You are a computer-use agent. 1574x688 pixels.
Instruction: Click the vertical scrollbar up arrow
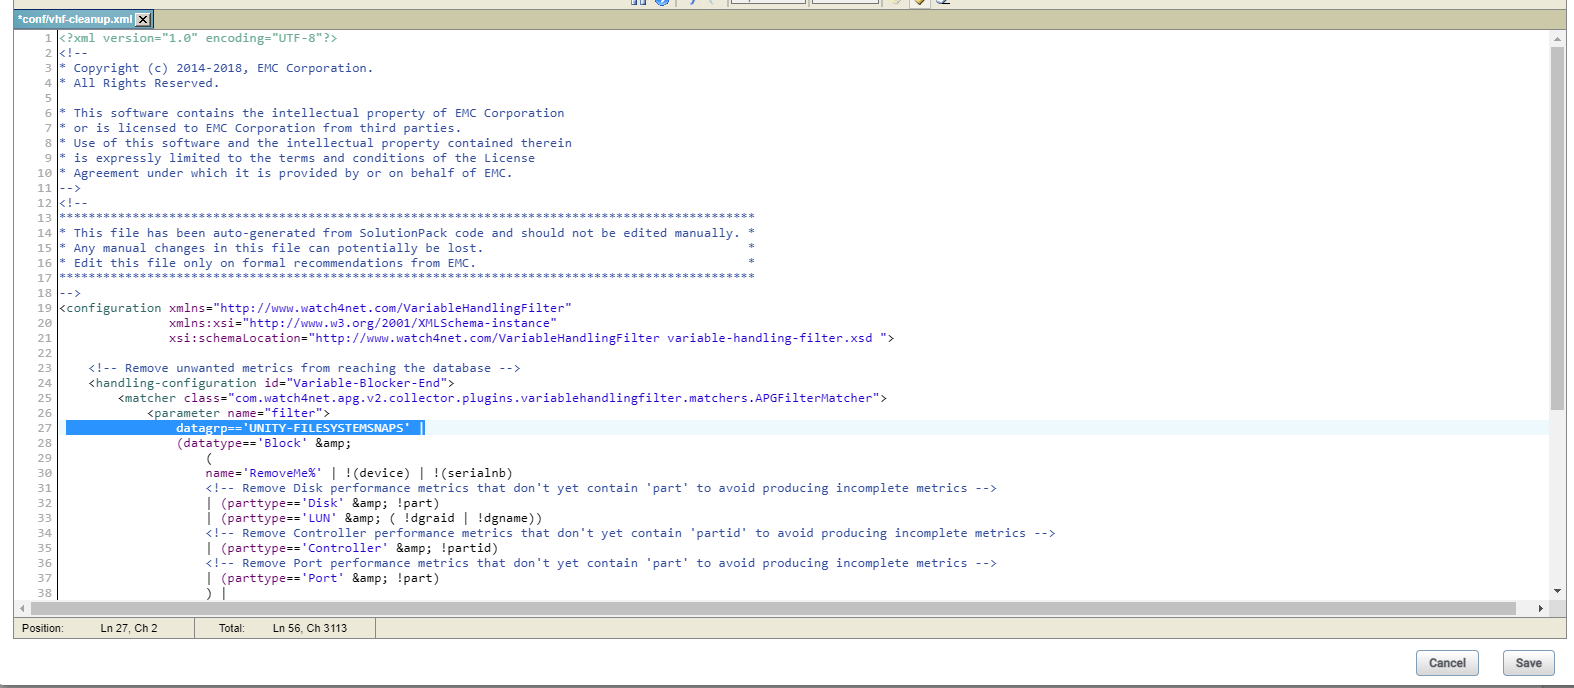pyautogui.click(x=1557, y=39)
